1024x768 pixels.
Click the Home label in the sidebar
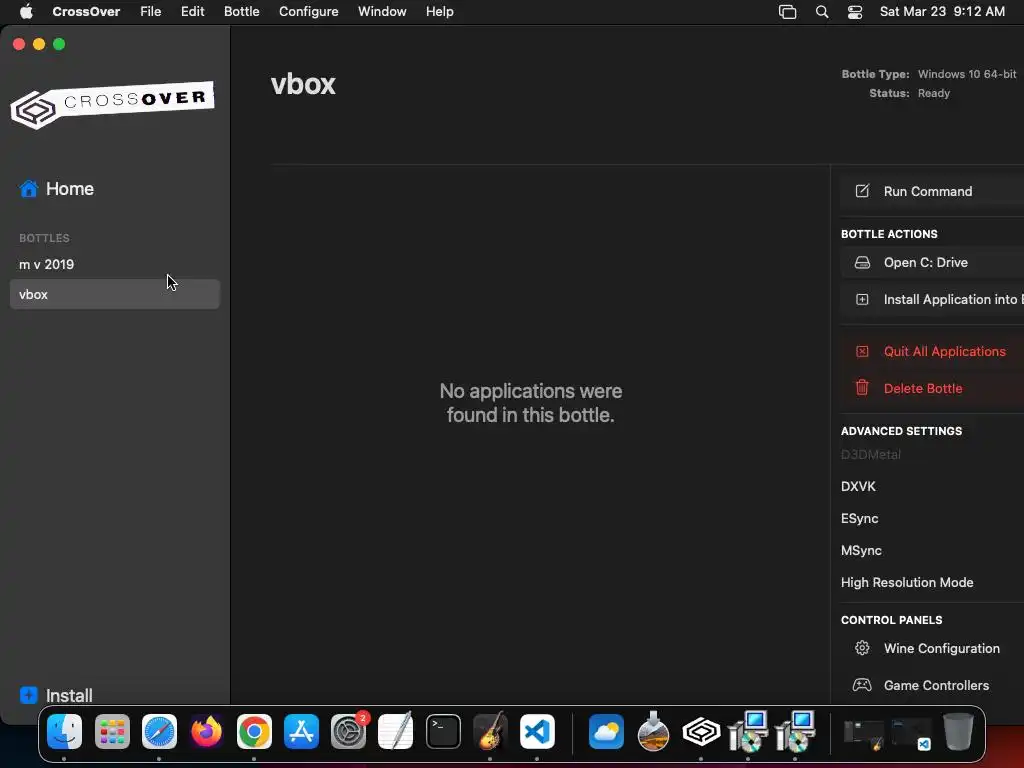70,189
